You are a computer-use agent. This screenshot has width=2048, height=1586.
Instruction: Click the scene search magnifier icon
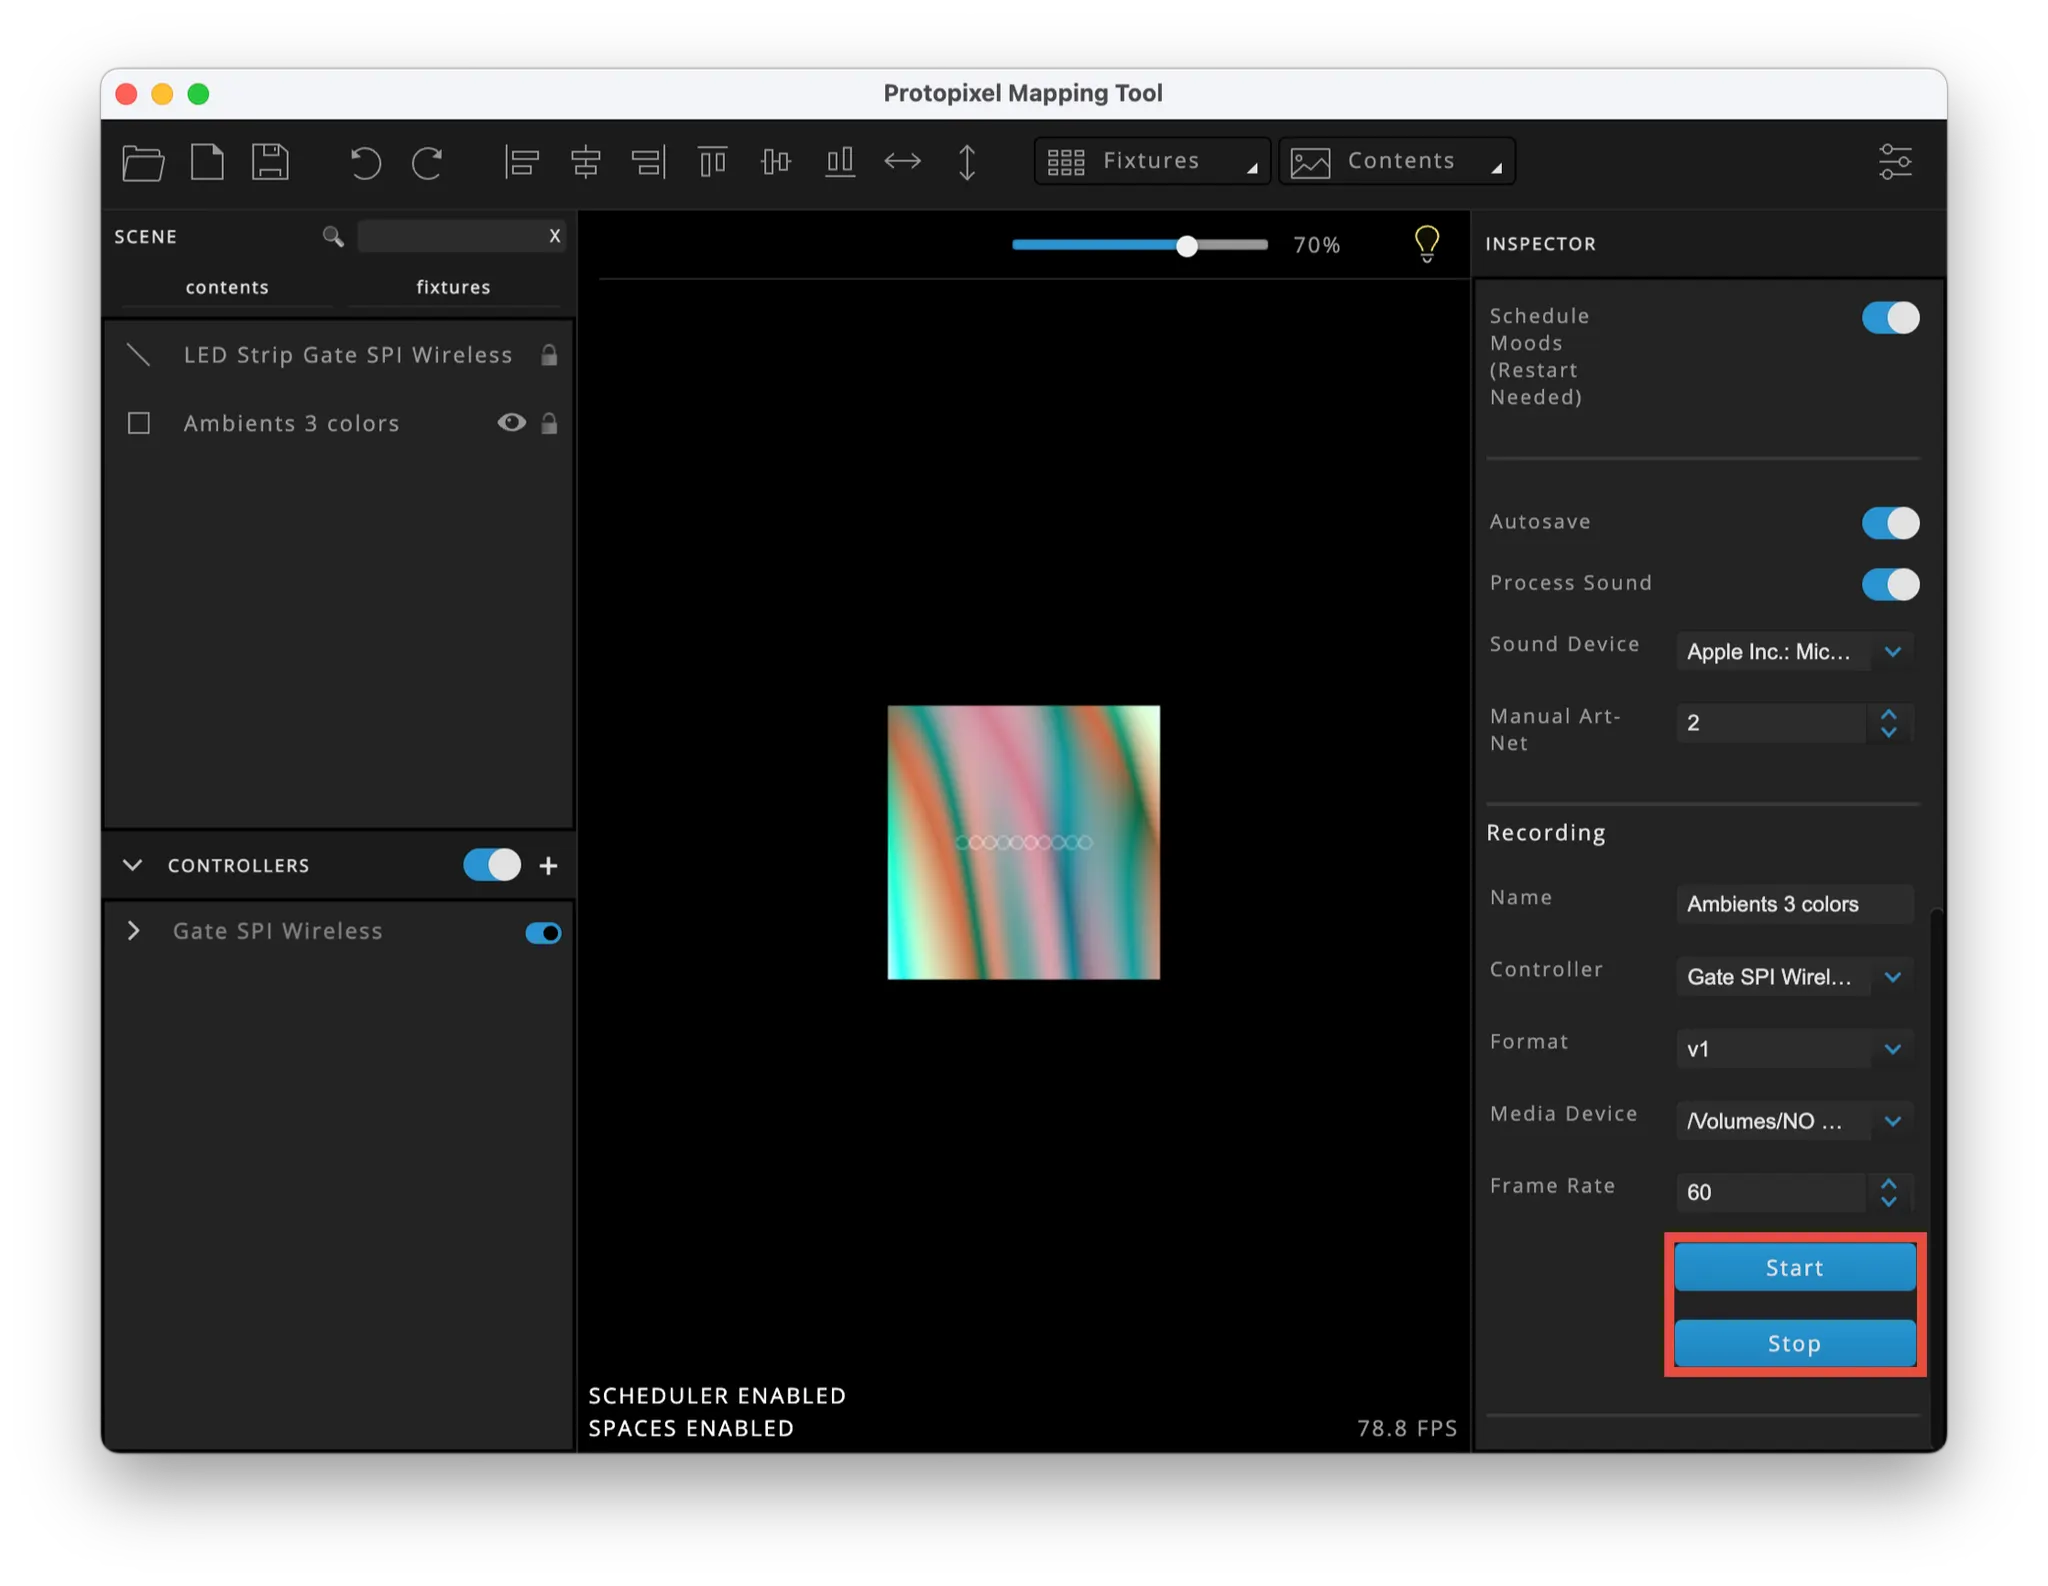[x=333, y=237]
